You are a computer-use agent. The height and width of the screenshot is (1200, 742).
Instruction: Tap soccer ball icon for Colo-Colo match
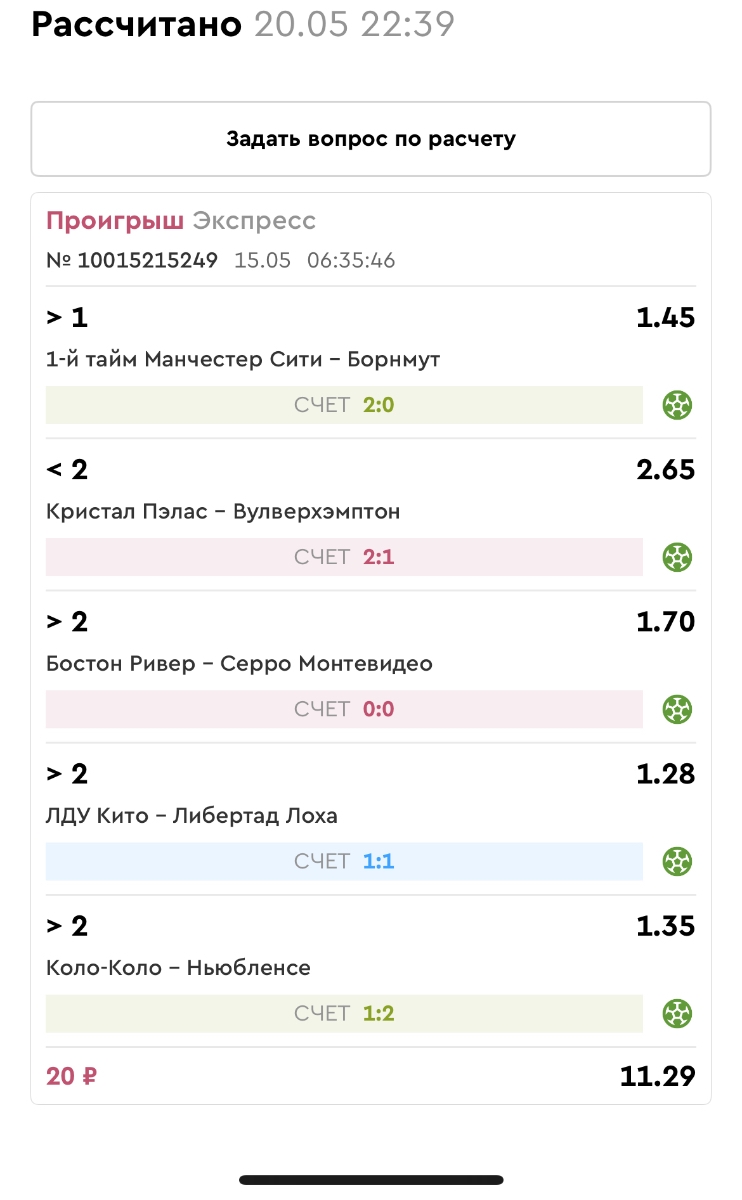(x=678, y=1013)
